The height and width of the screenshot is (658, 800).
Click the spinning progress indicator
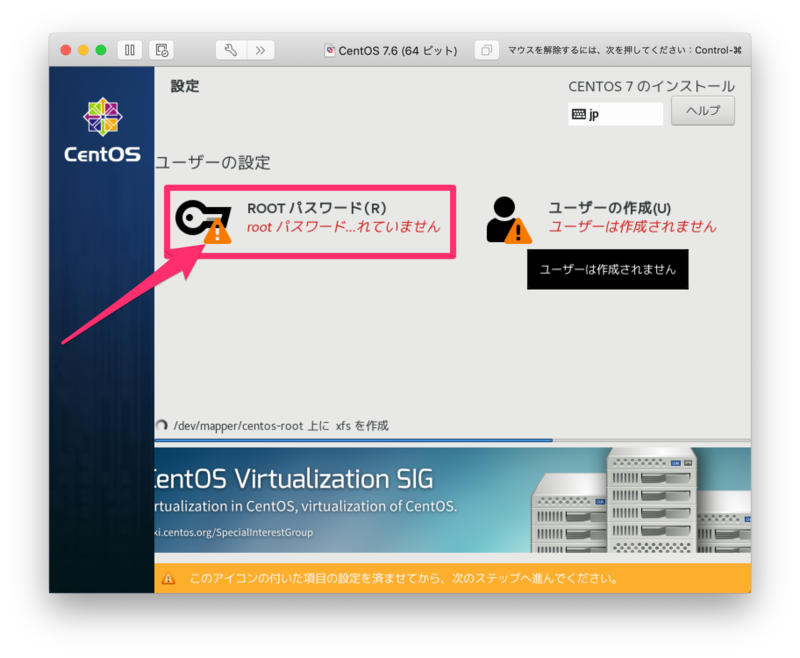click(x=162, y=425)
